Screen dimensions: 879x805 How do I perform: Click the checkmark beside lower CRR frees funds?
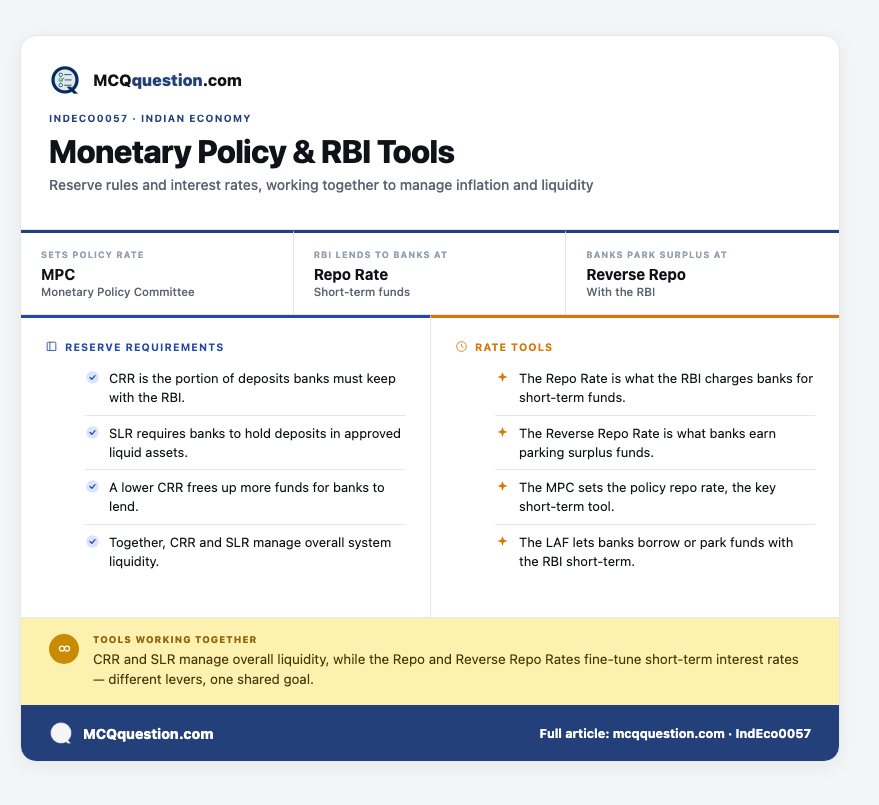(92, 487)
